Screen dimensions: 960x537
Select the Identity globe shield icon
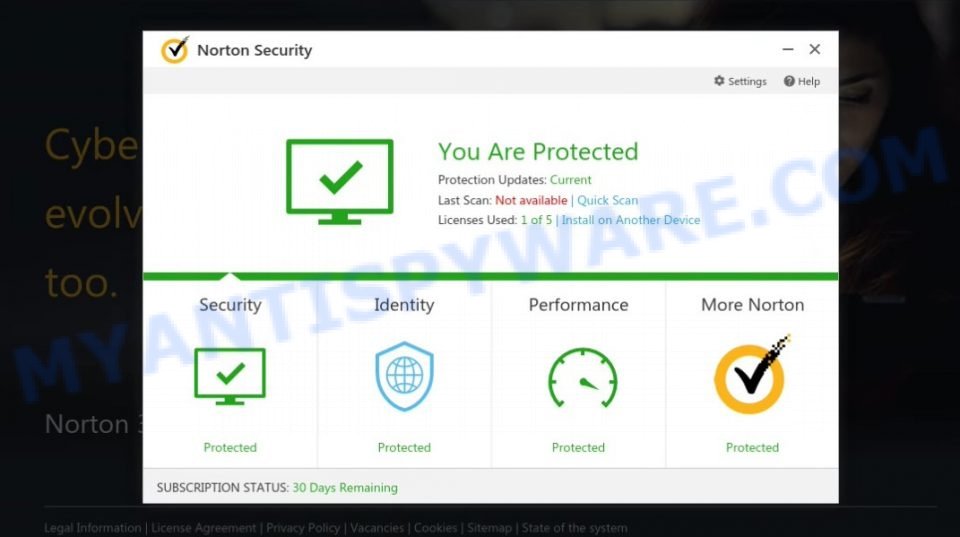point(404,377)
